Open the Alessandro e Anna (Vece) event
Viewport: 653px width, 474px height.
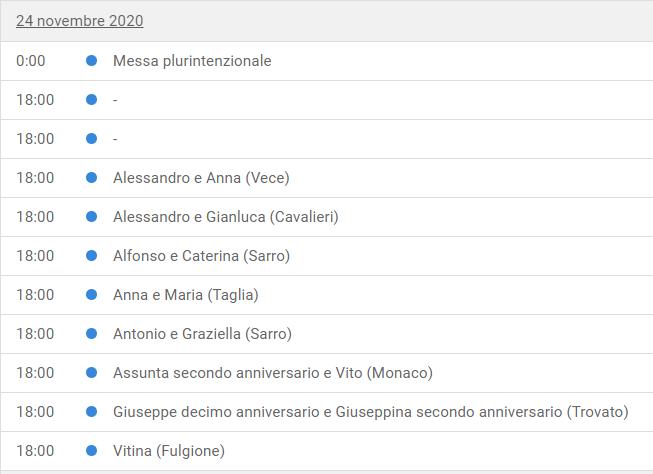point(201,178)
